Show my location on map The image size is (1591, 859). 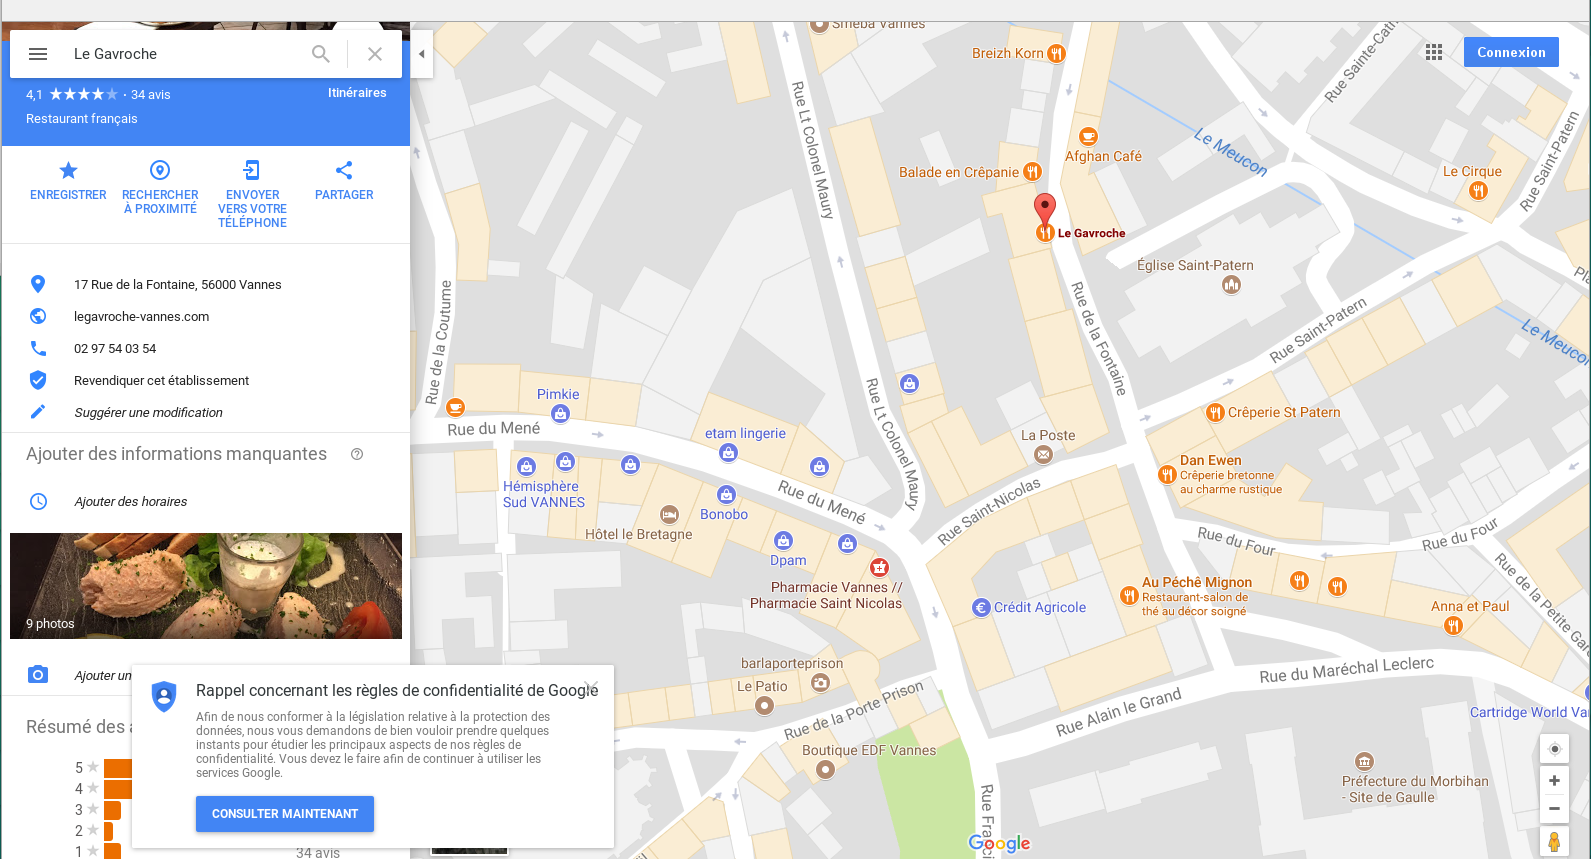[x=1554, y=749]
